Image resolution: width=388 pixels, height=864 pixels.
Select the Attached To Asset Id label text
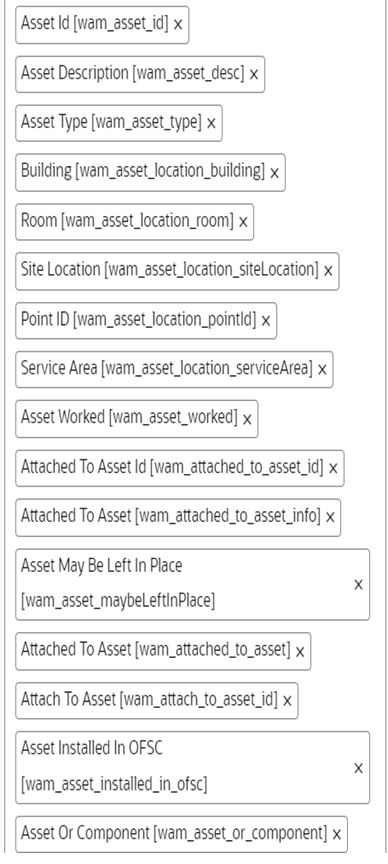coord(172,467)
